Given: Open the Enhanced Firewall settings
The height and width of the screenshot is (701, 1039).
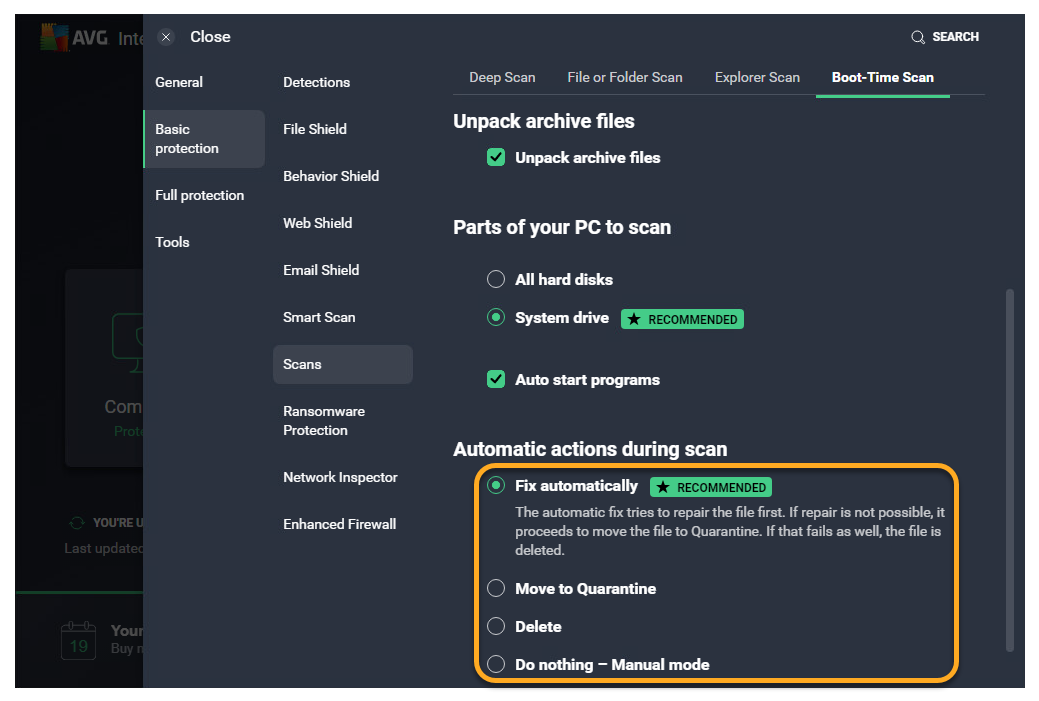Looking at the screenshot, I should [x=340, y=524].
